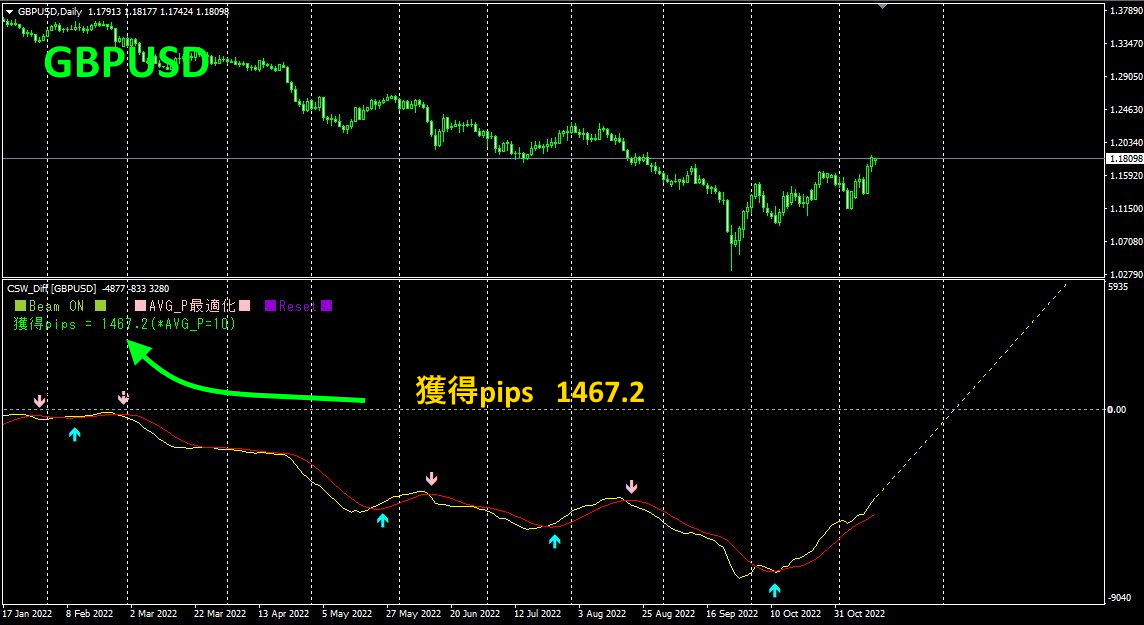Click the 1.20340 price axis label
The image size is (1144, 625).
pos(1124,143)
